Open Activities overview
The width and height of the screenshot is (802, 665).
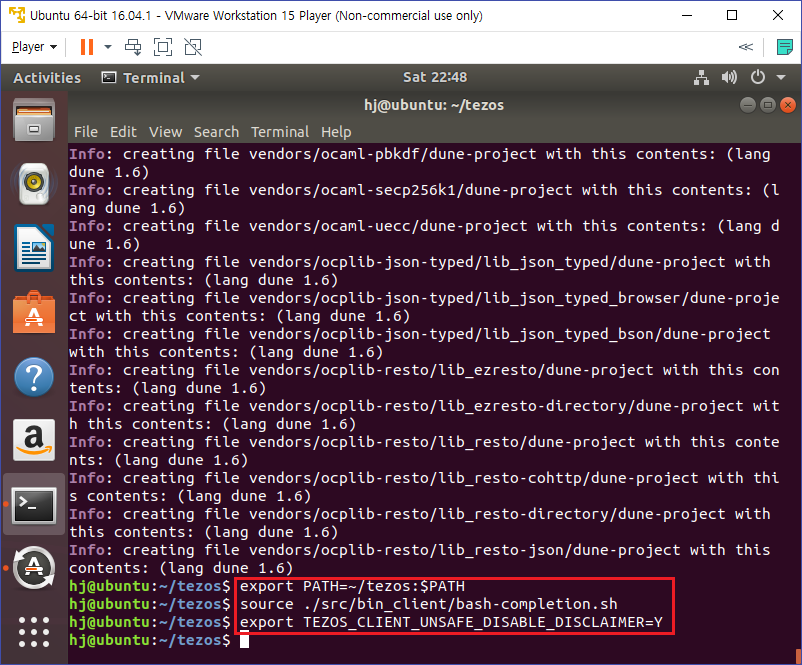tap(47, 78)
